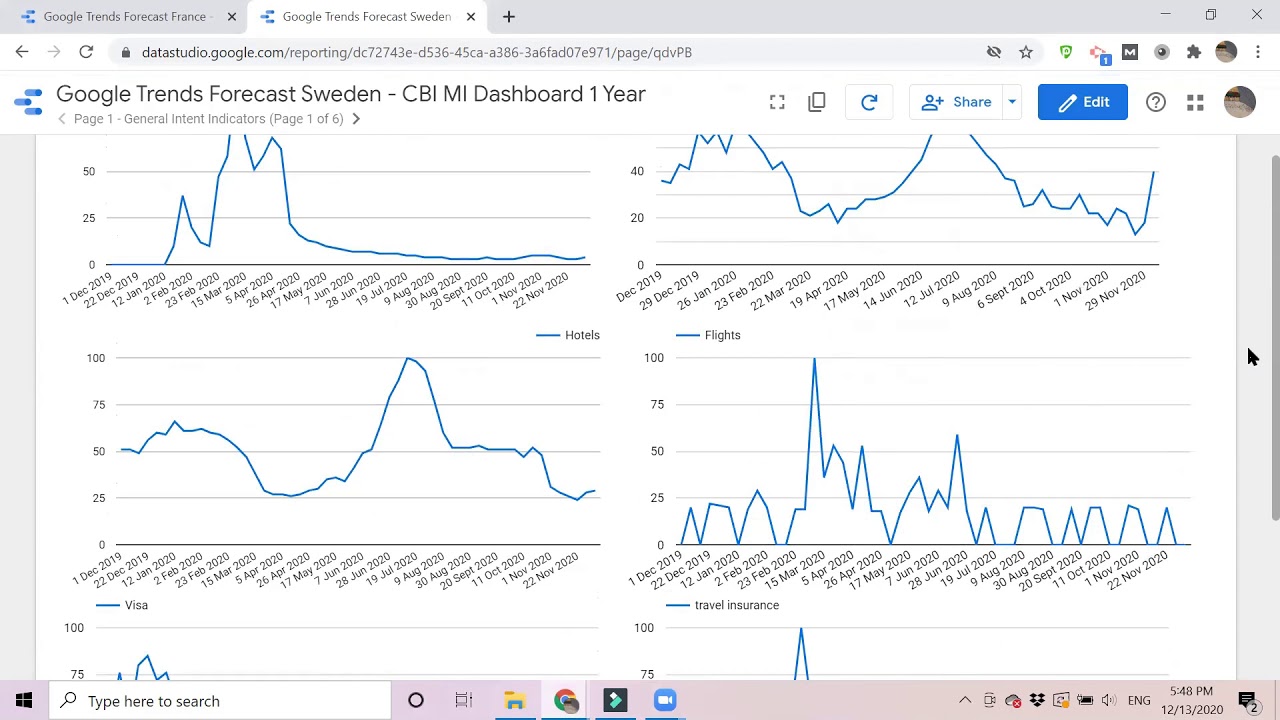
Task: Click the Meet Now camera tray icon
Action: coord(989,701)
